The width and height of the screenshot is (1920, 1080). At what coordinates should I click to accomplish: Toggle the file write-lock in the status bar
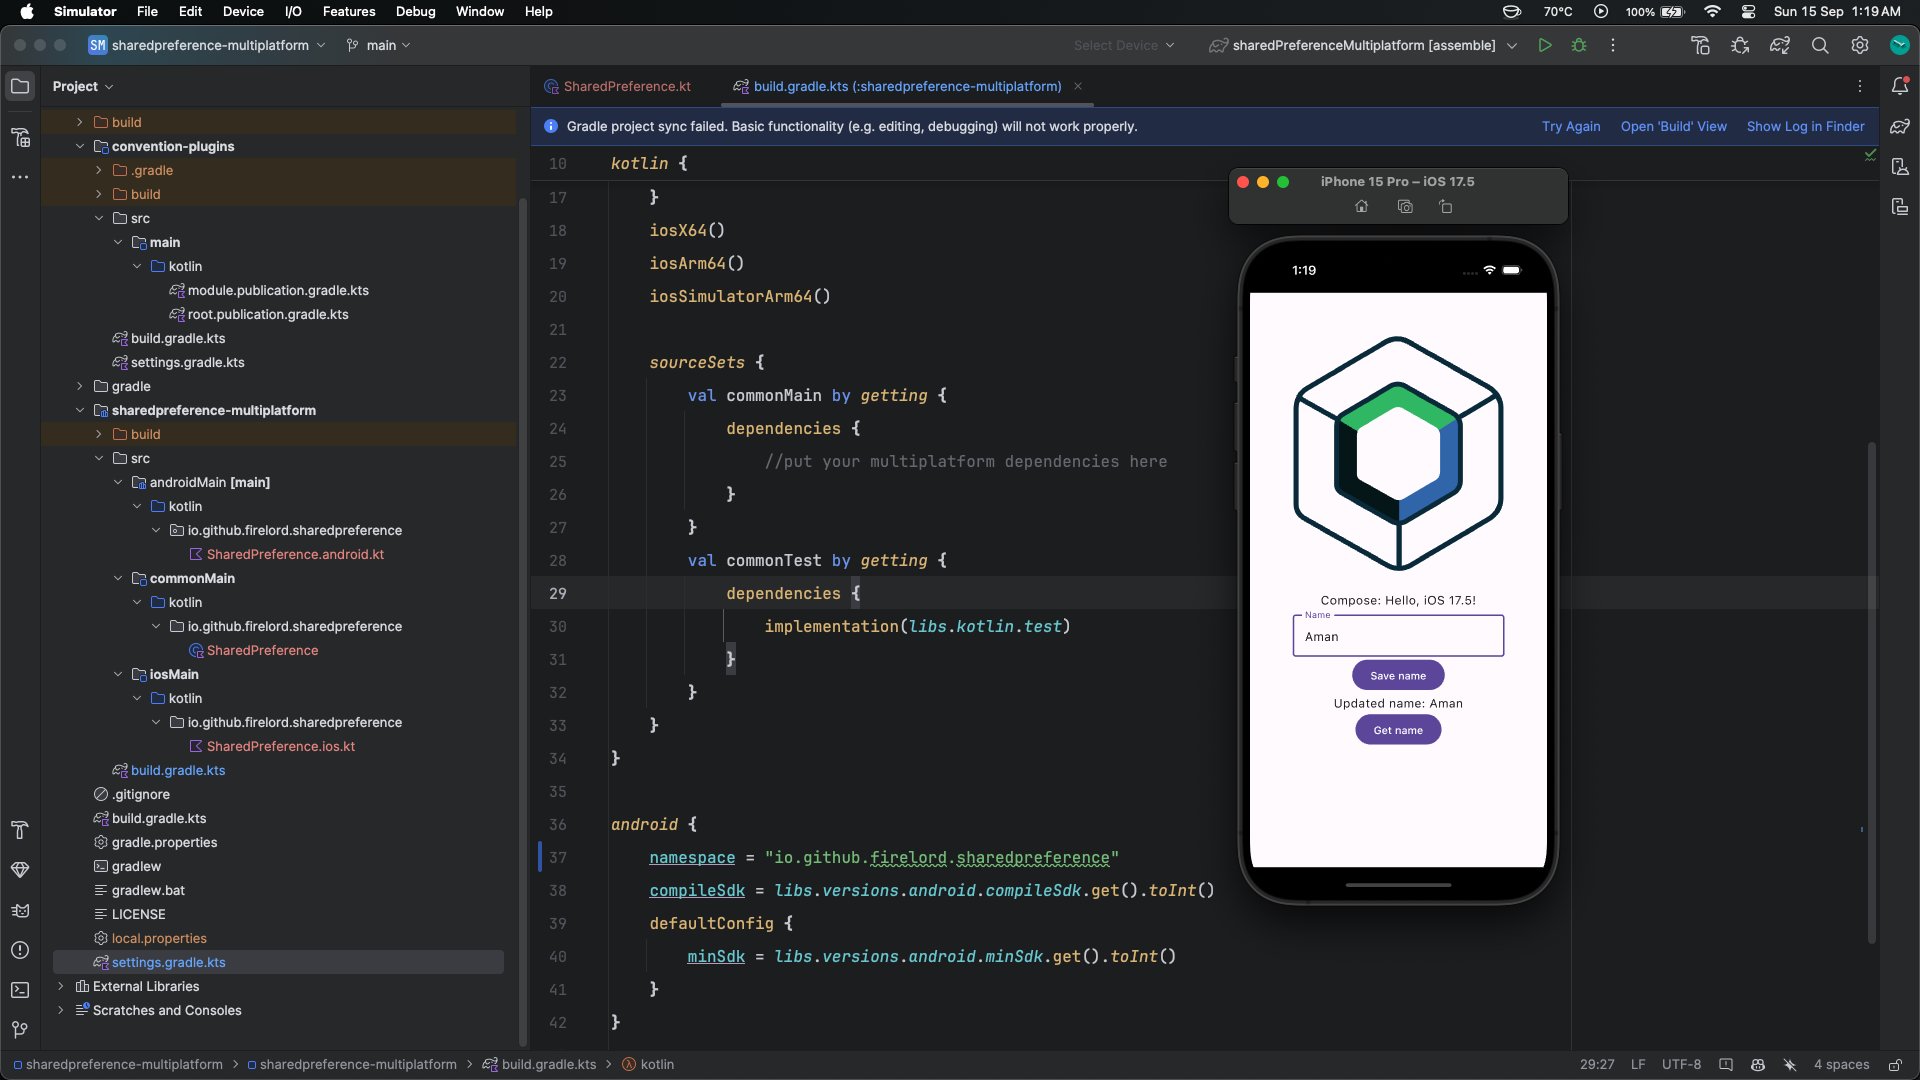coord(1896,1064)
